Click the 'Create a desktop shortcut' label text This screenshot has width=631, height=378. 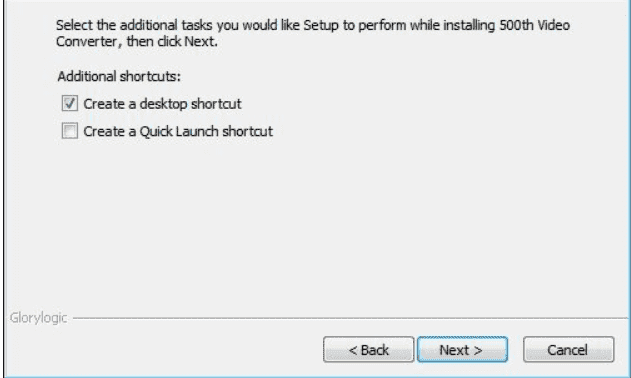162,104
